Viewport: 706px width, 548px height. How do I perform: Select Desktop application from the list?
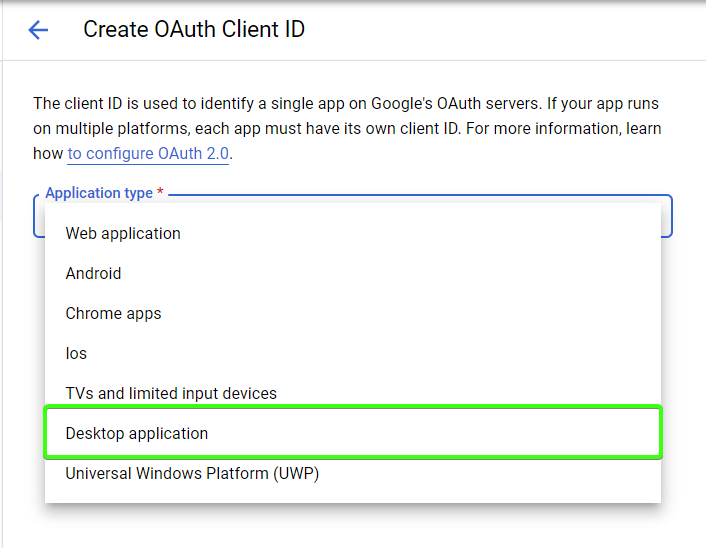(353, 433)
